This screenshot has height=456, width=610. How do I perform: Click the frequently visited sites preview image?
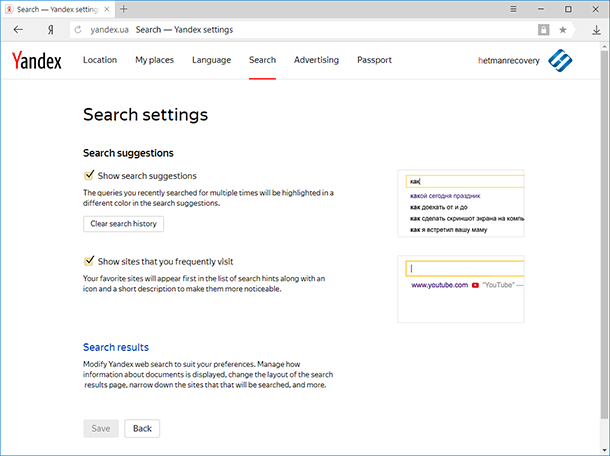(x=461, y=289)
